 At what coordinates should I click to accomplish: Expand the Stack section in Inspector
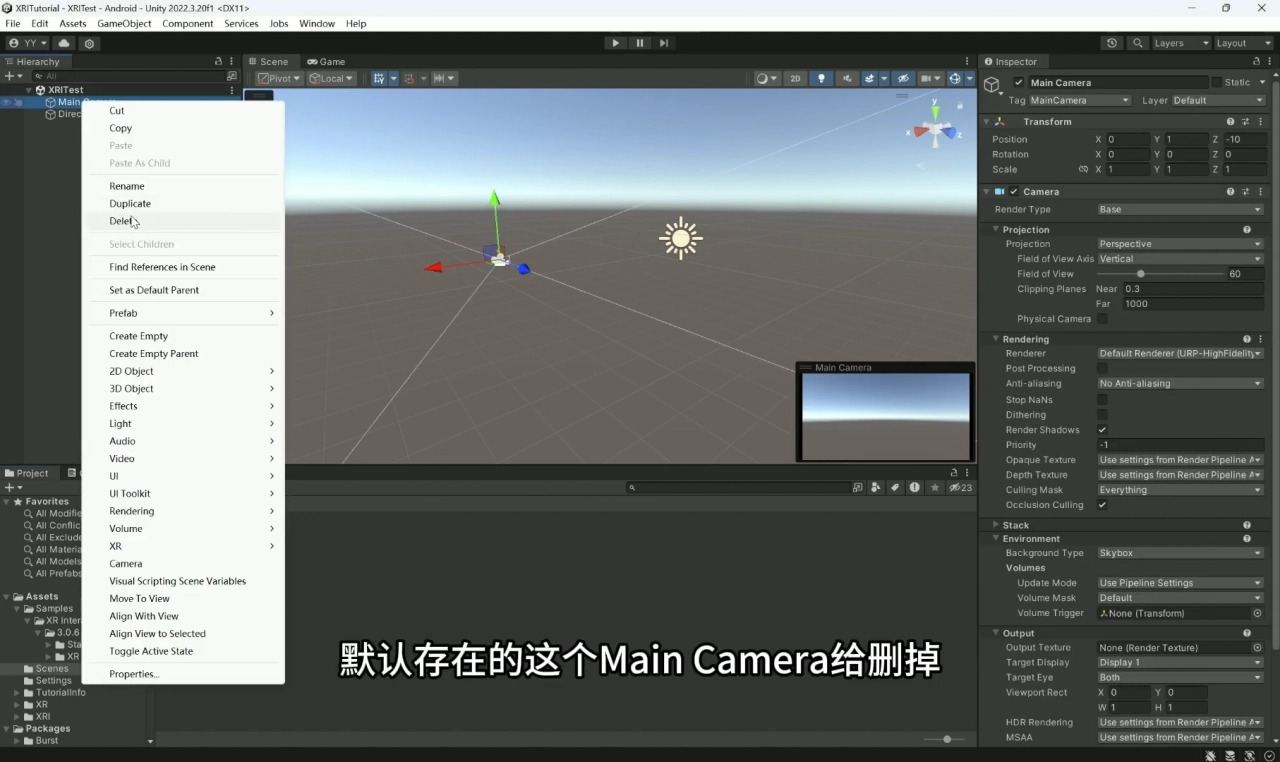[996, 525]
